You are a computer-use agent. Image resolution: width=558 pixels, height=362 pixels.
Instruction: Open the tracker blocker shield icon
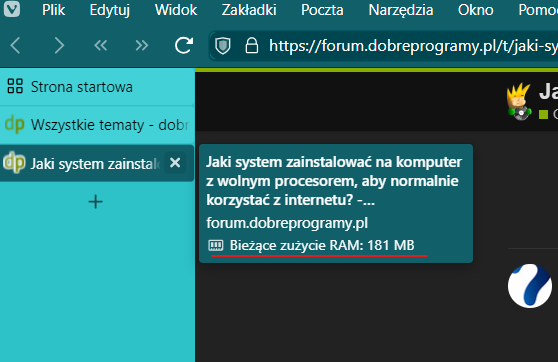click(223, 46)
